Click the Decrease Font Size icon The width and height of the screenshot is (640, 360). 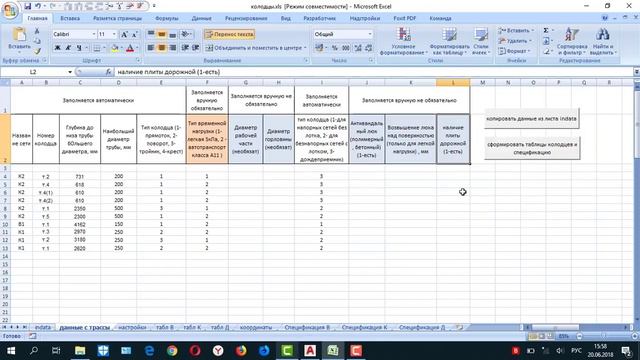point(134,34)
